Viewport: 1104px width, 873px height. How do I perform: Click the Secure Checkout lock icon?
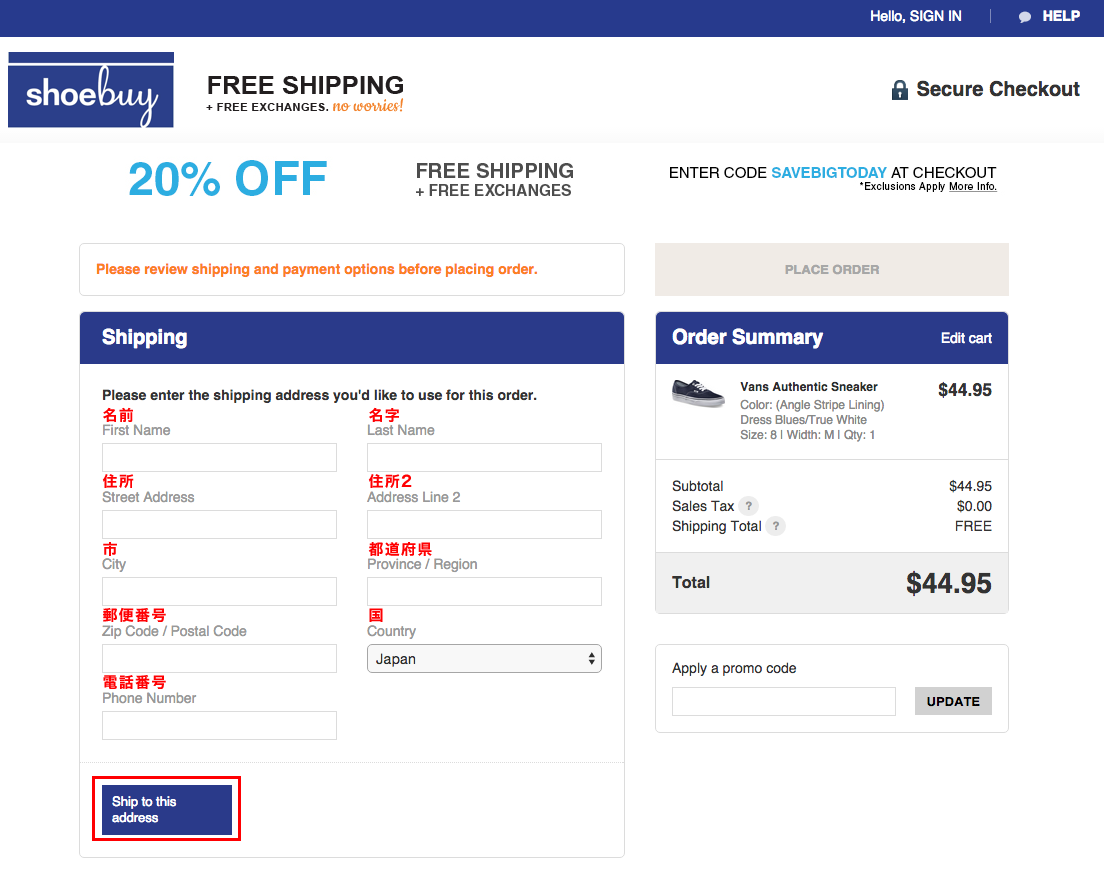coord(899,89)
